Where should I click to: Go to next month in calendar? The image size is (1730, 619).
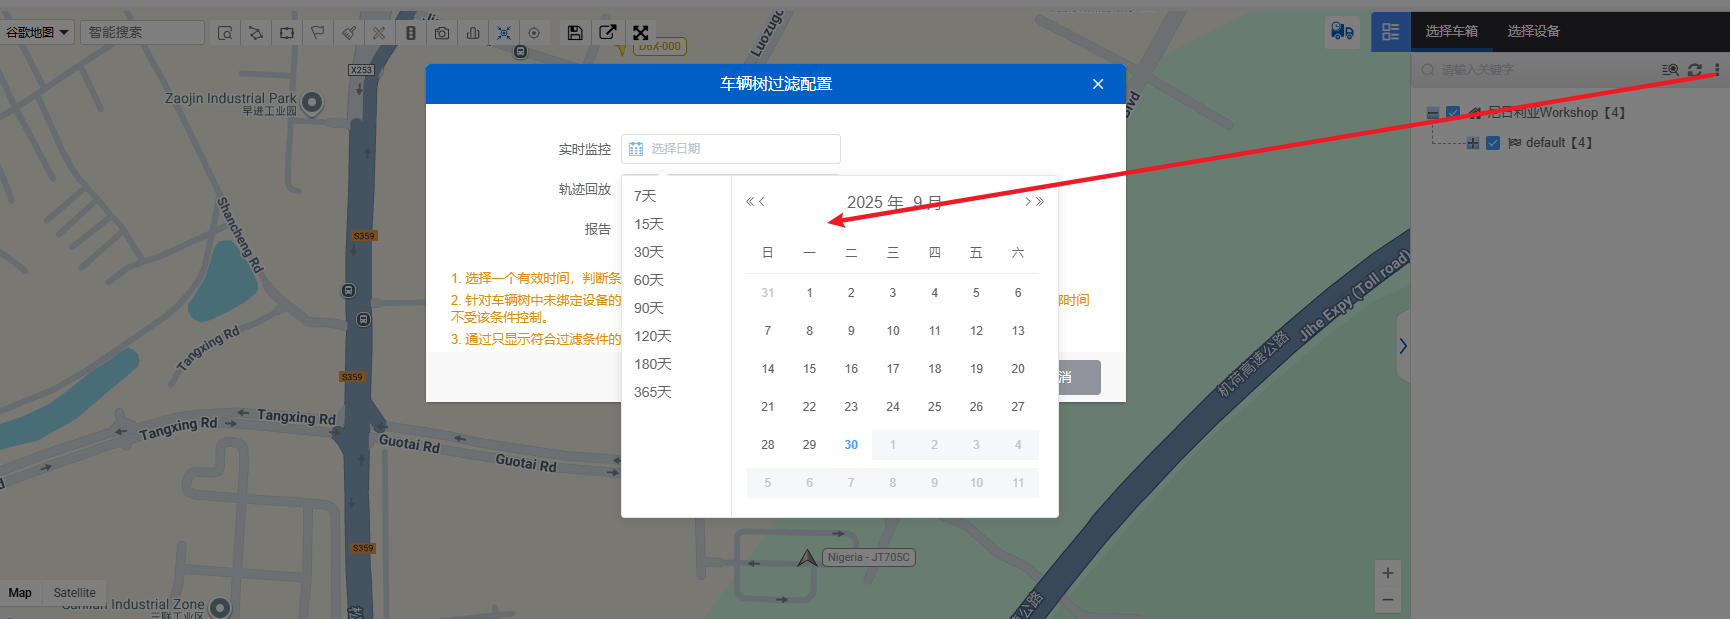[x=1028, y=202]
